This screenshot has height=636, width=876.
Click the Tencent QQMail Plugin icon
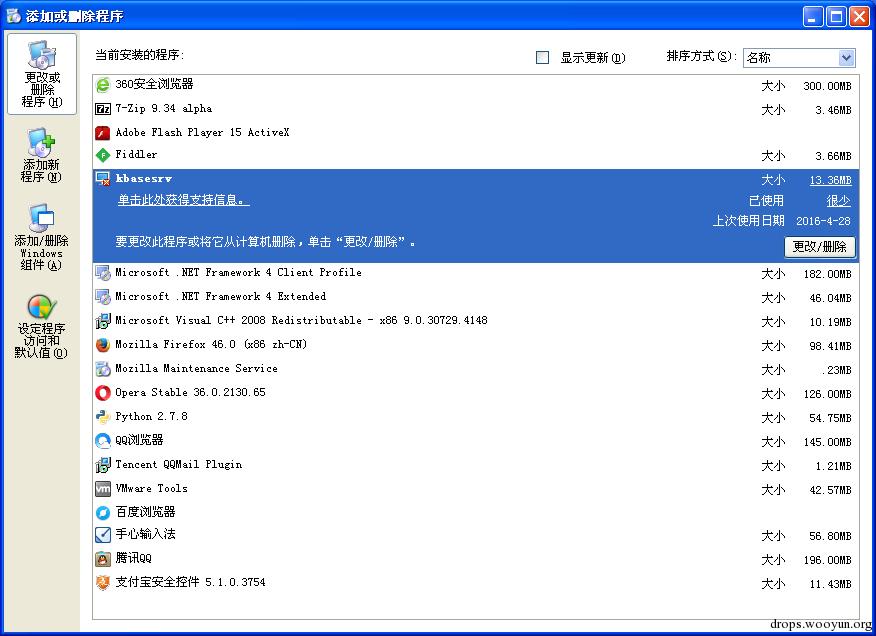click(x=103, y=465)
